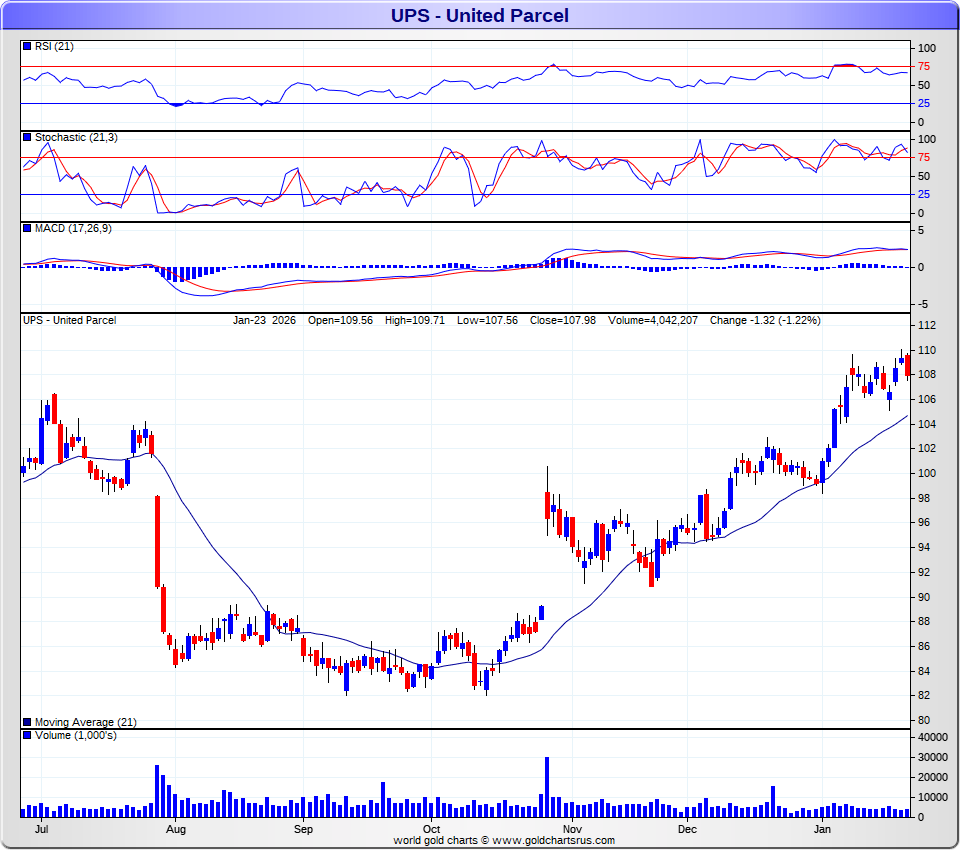Click the 'Jan' month label on the time axis
The image size is (960, 850).
tap(822, 829)
